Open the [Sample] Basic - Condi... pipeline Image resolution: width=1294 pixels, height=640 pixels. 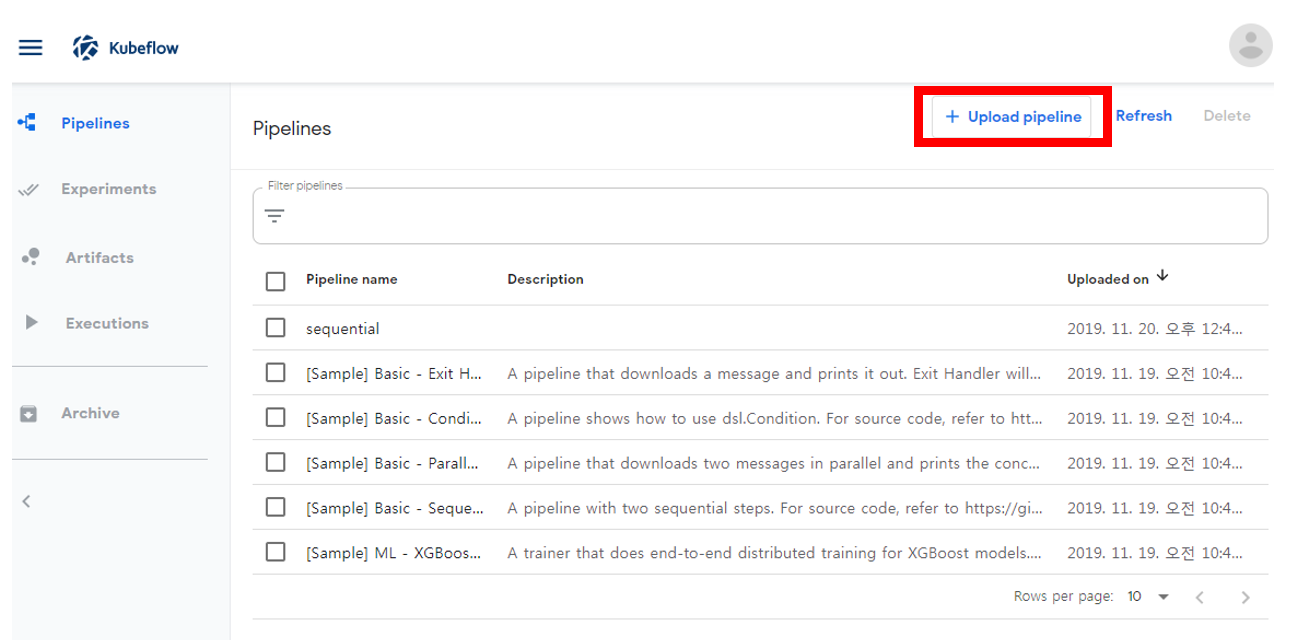click(x=394, y=419)
